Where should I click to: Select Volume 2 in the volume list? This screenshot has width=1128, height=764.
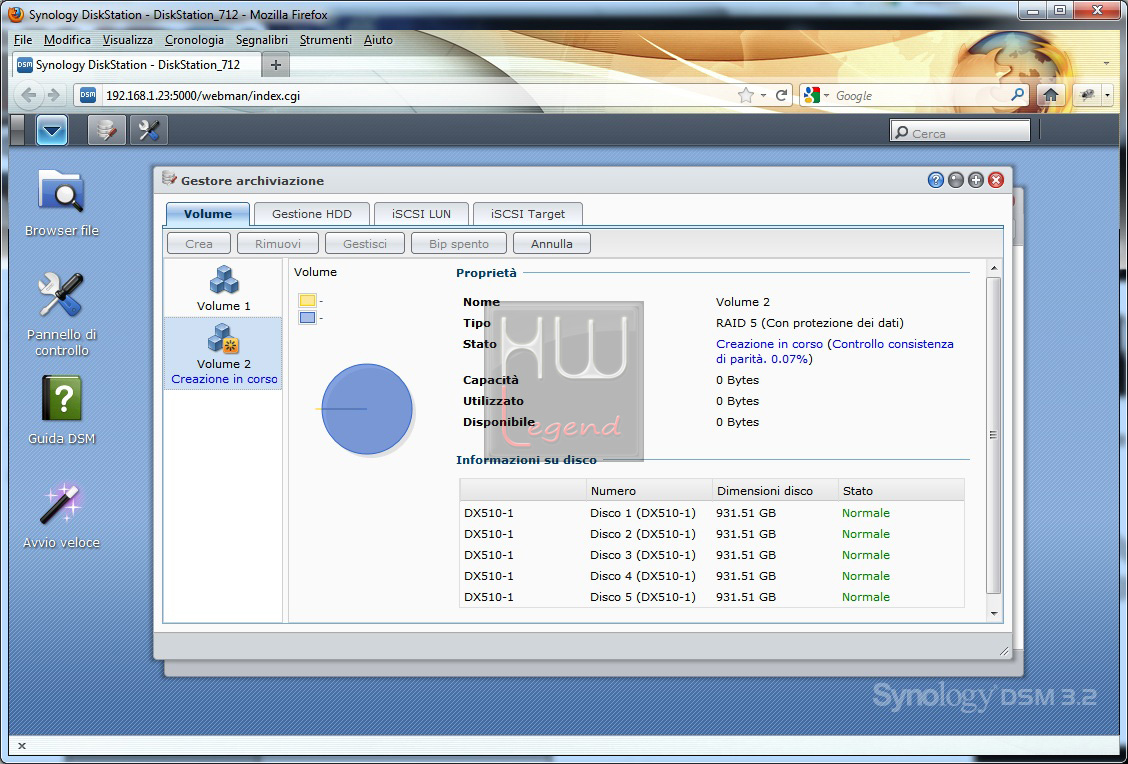coord(224,354)
